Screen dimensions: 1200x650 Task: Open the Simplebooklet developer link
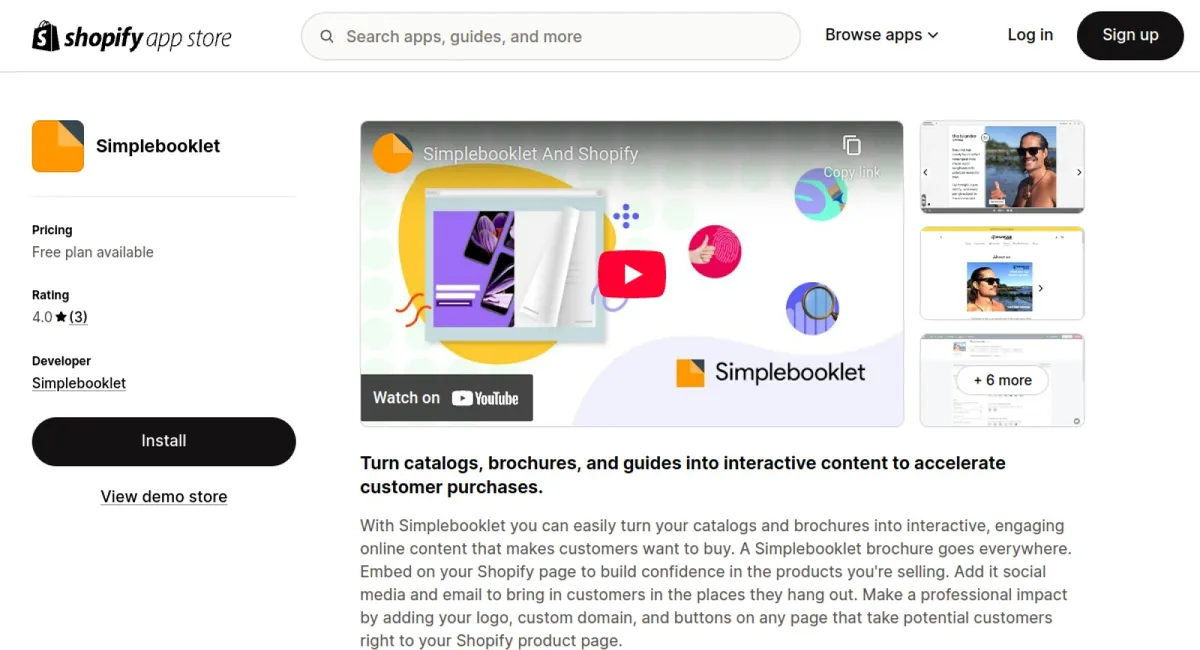pyautogui.click(x=79, y=383)
